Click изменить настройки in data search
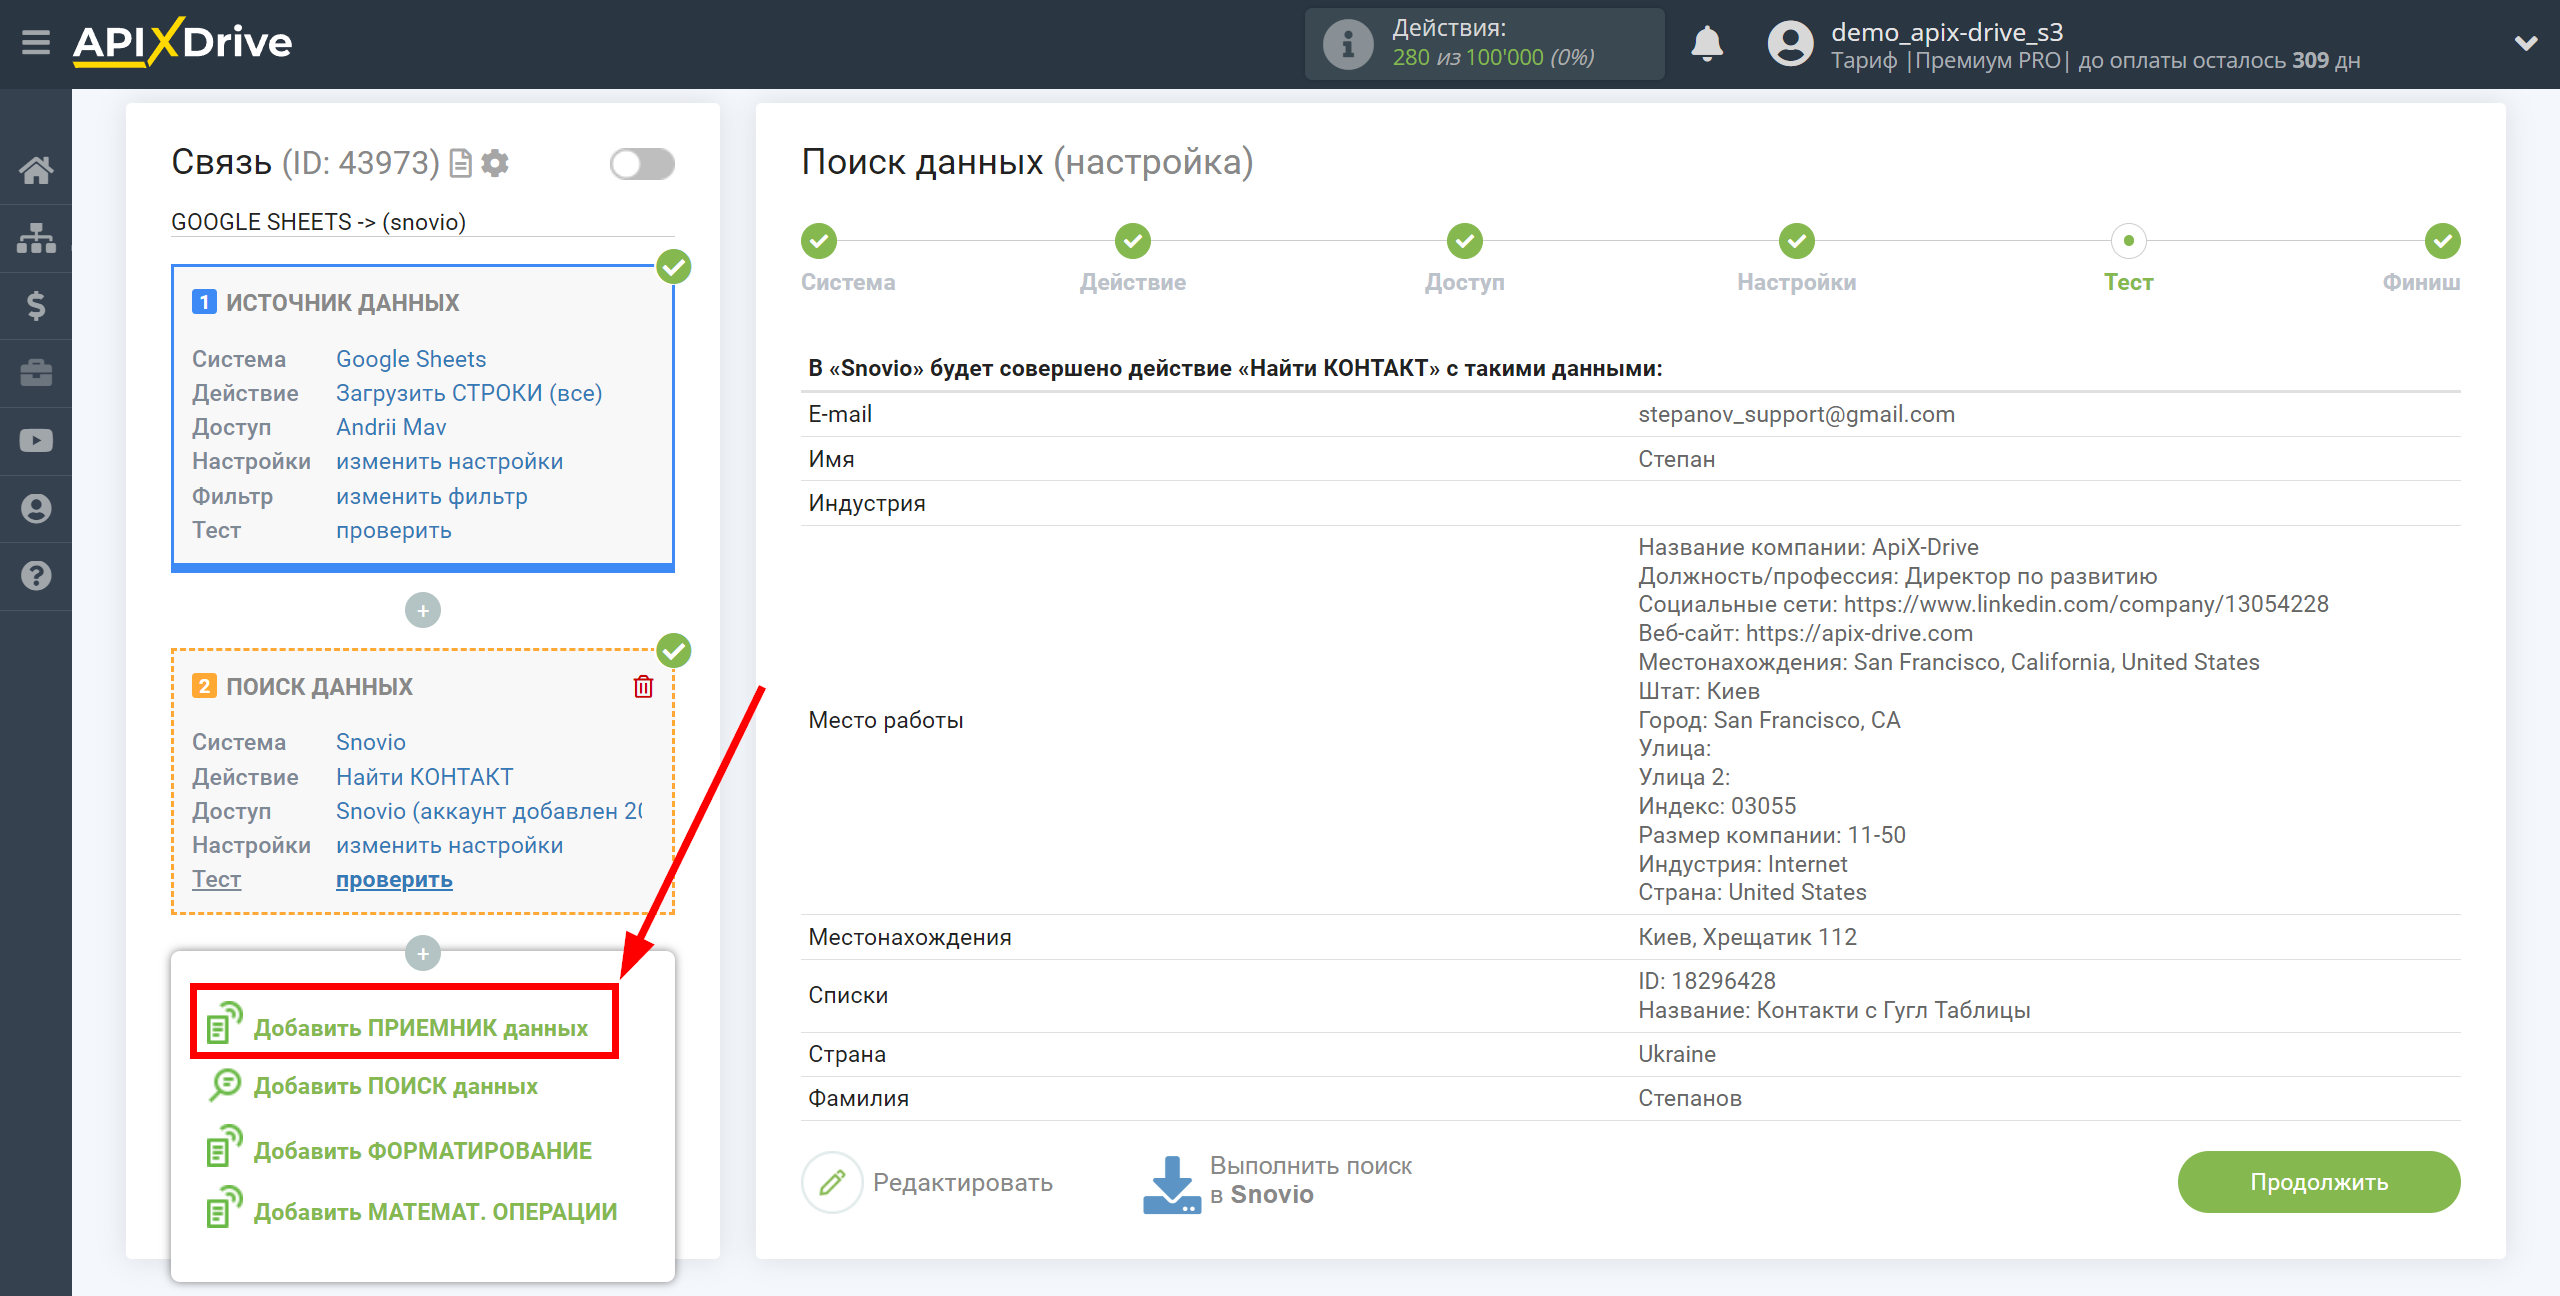This screenshot has height=1296, width=2560. (x=450, y=845)
